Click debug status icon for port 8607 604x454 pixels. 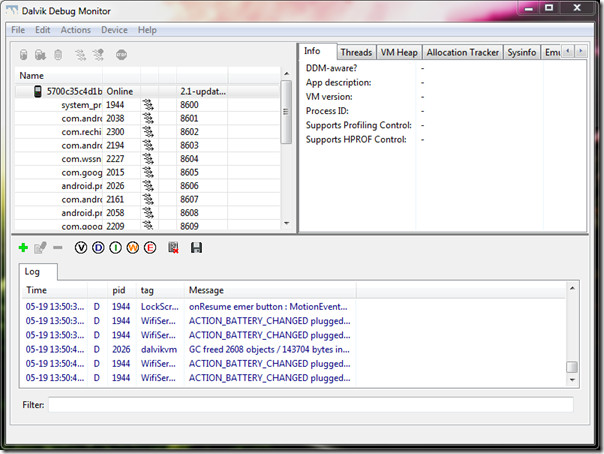148,199
